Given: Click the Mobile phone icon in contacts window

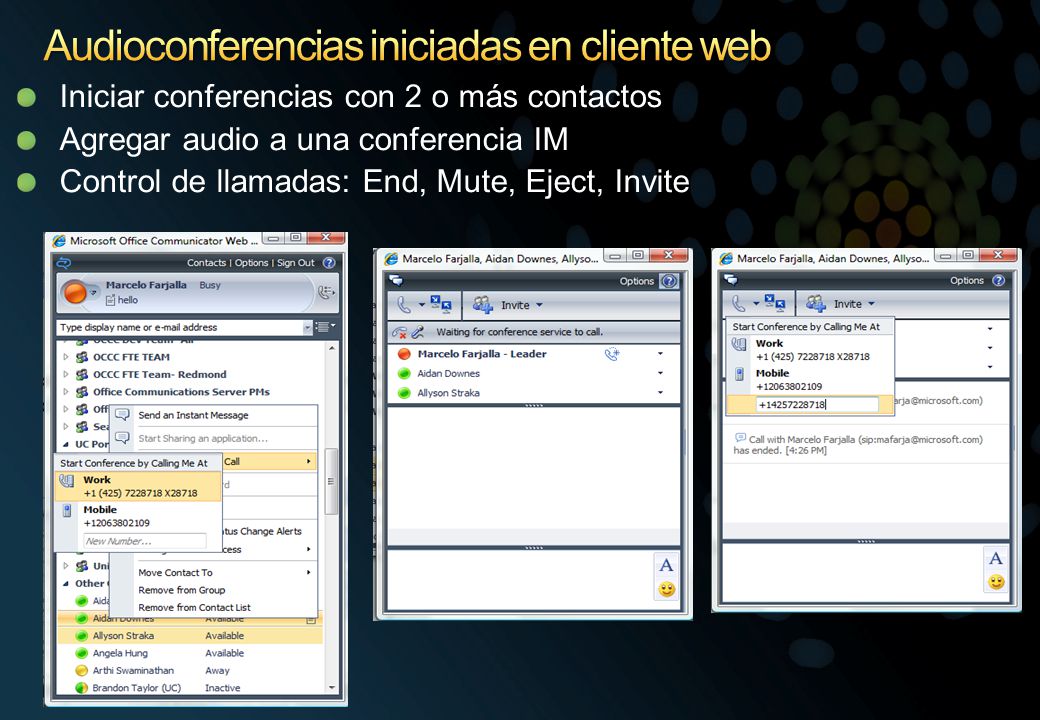Looking at the screenshot, I should 67,510.
